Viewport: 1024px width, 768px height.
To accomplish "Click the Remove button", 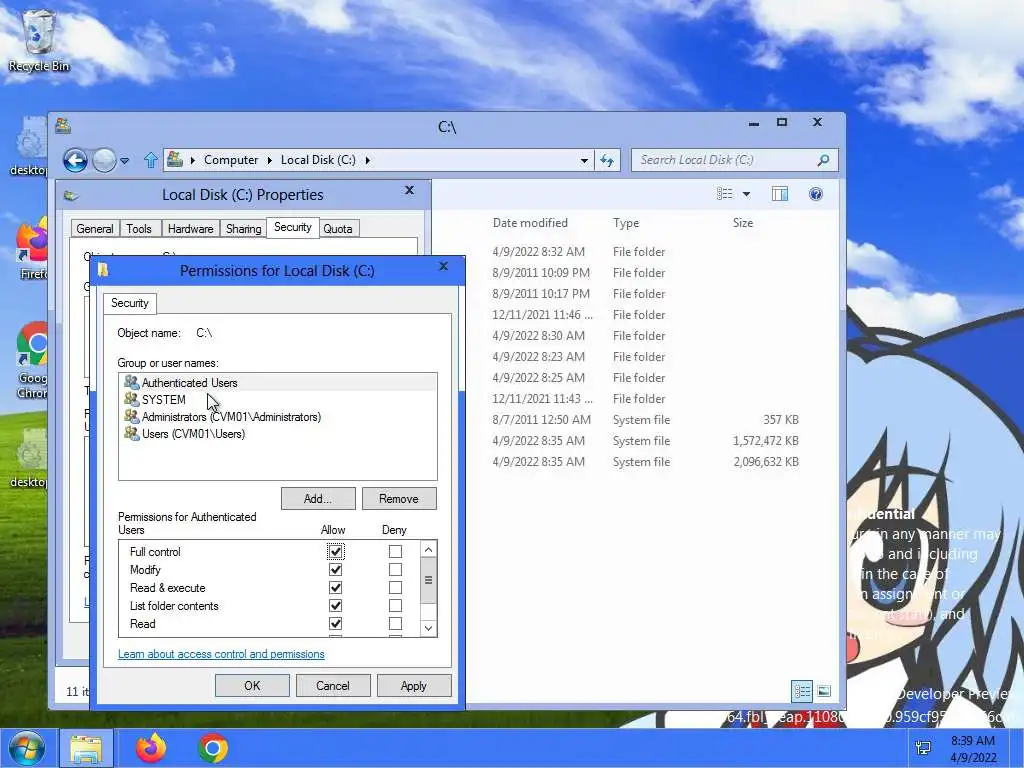I will [x=399, y=498].
